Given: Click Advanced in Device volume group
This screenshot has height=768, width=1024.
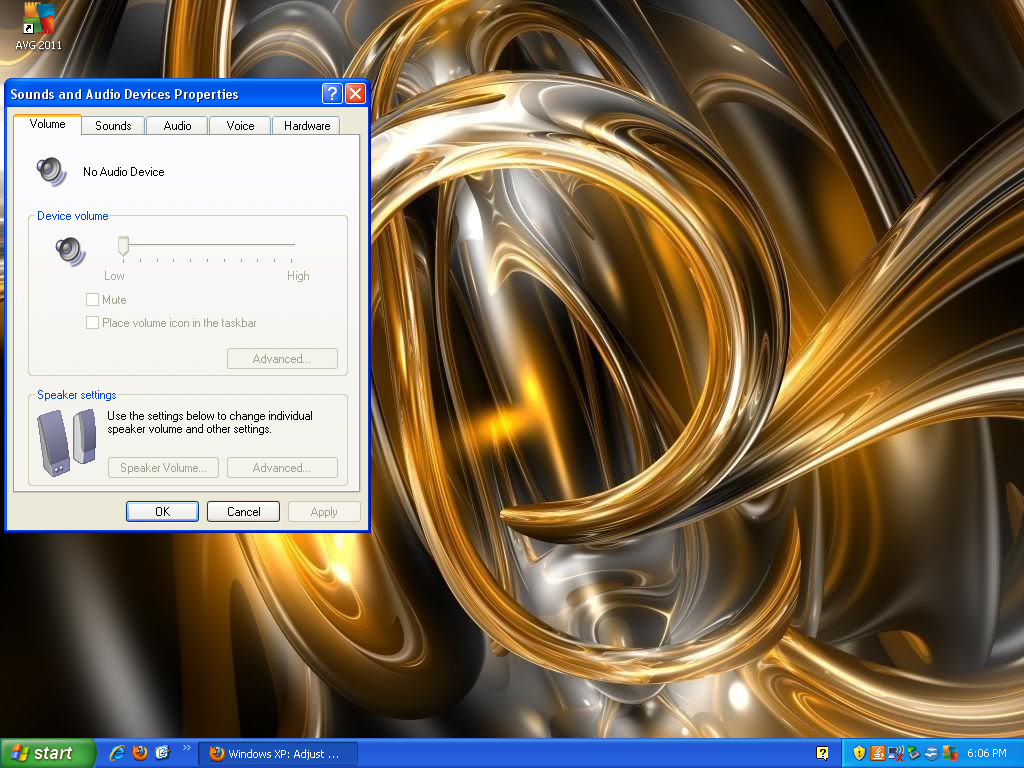Looking at the screenshot, I should click(x=282, y=359).
